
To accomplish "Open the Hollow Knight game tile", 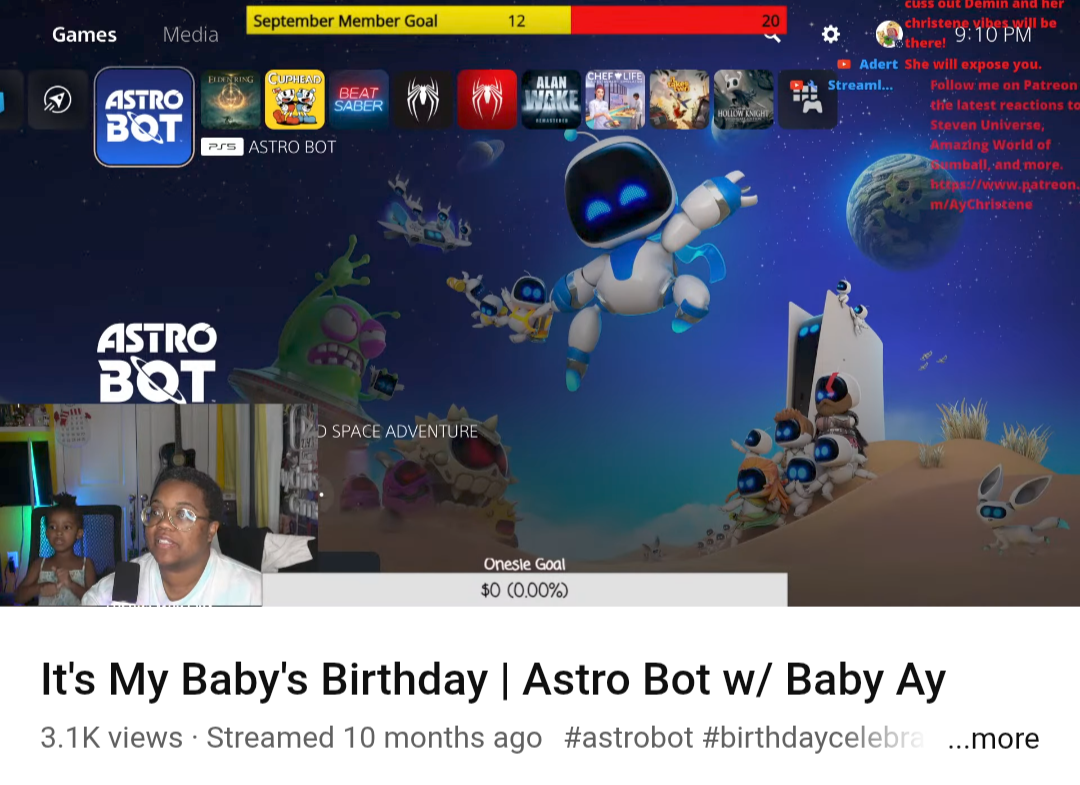I will pyautogui.click(x=743, y=100).
